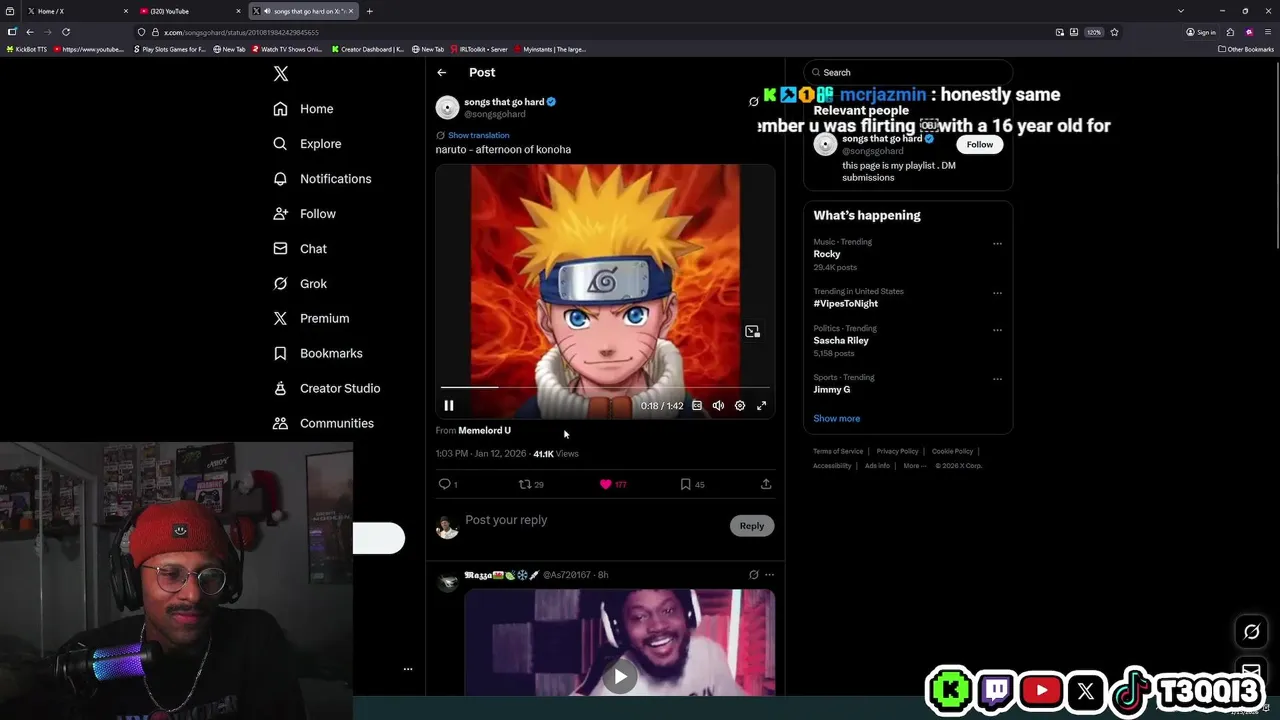This screenshot has width=1280, height=720.
Task: Open browser hamburger menu
Action: [1267, 32]
